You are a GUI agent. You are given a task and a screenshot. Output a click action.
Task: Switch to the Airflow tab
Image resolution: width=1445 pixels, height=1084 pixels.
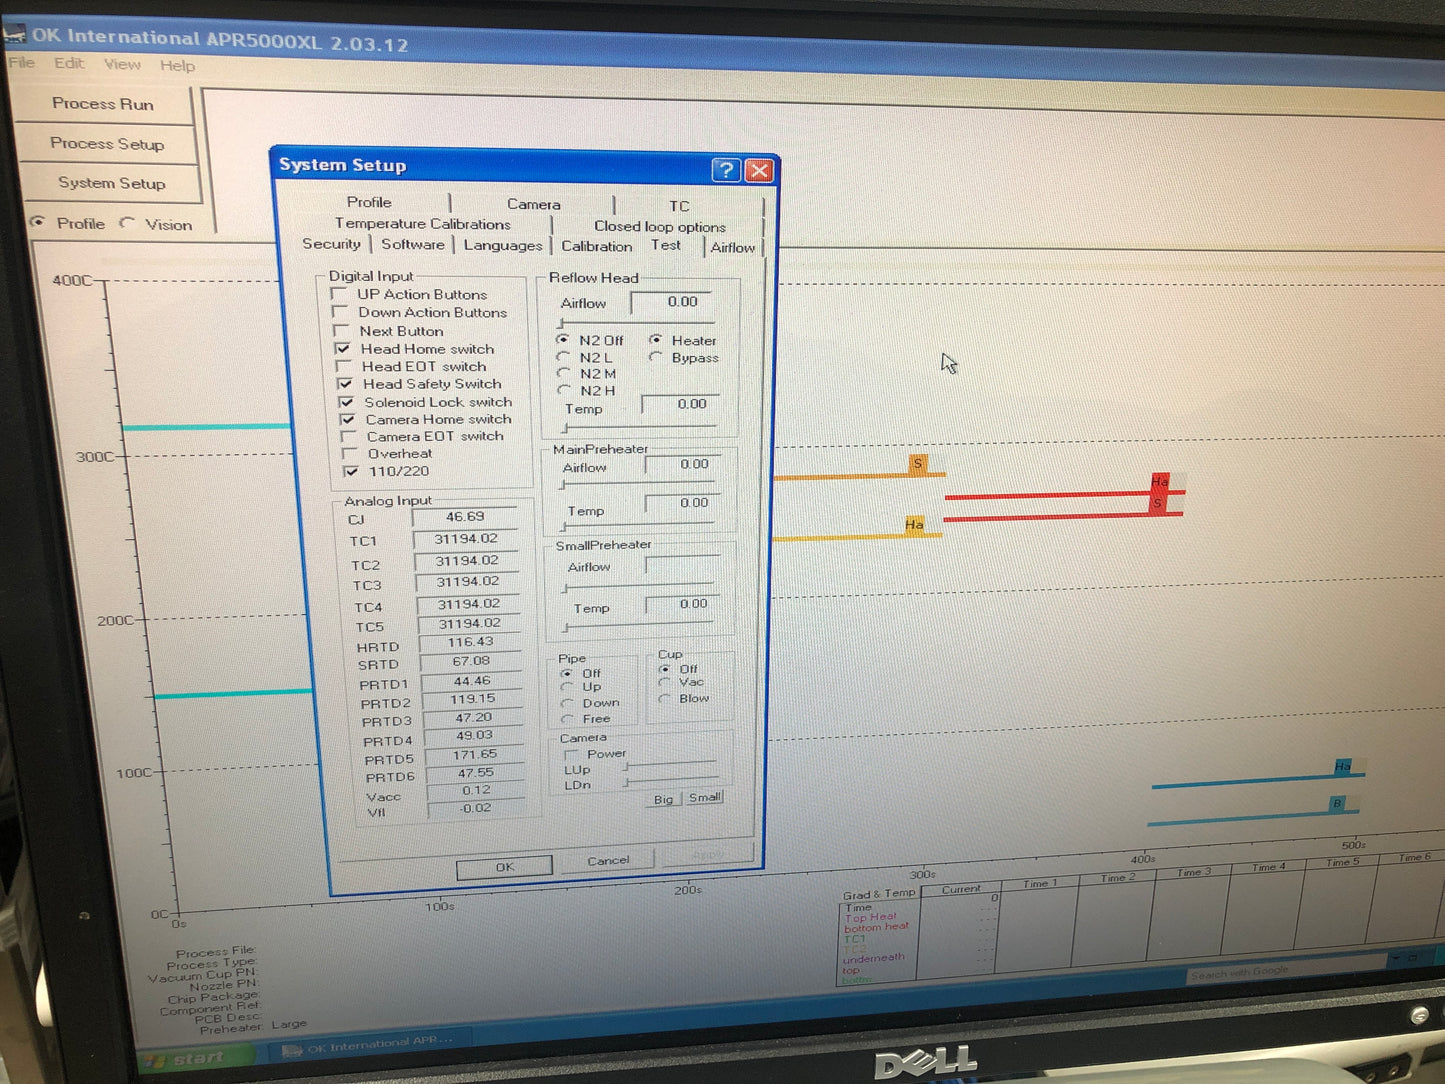pyautogui.click(x=733, y=248)
